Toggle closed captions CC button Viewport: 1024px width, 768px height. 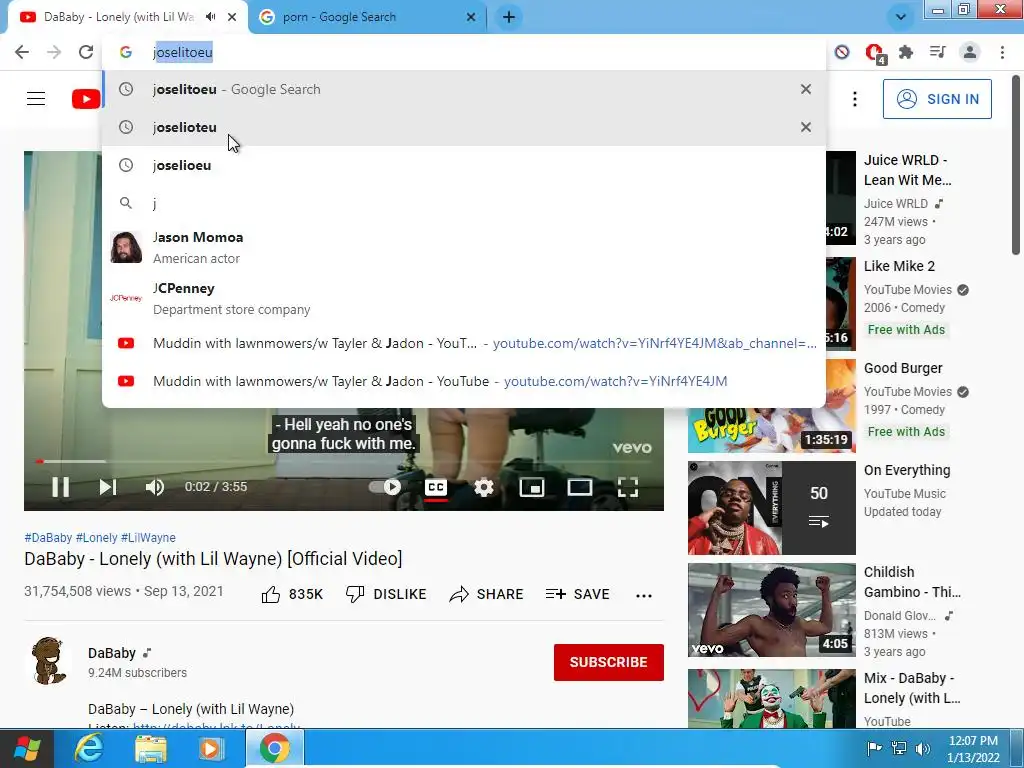pos(436,487)
